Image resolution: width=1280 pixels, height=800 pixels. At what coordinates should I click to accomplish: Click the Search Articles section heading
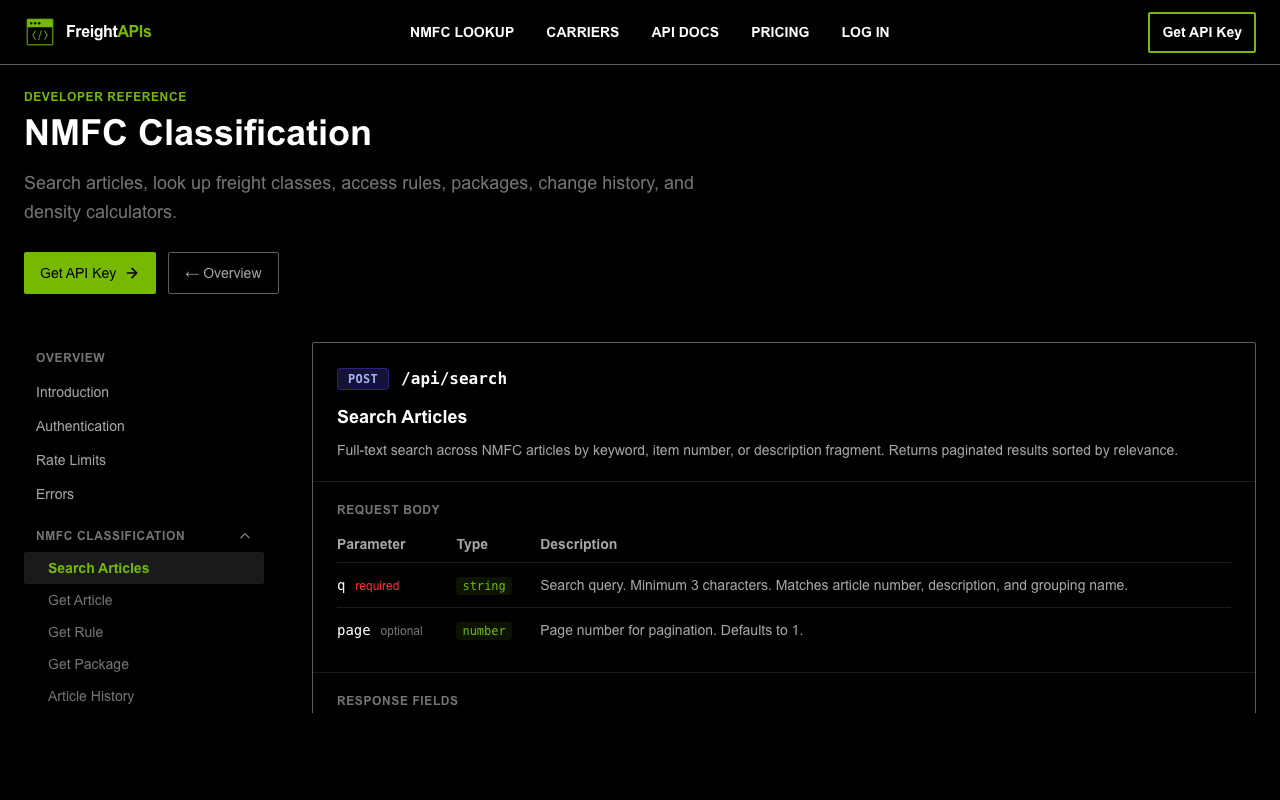click(x=402, y=417)
